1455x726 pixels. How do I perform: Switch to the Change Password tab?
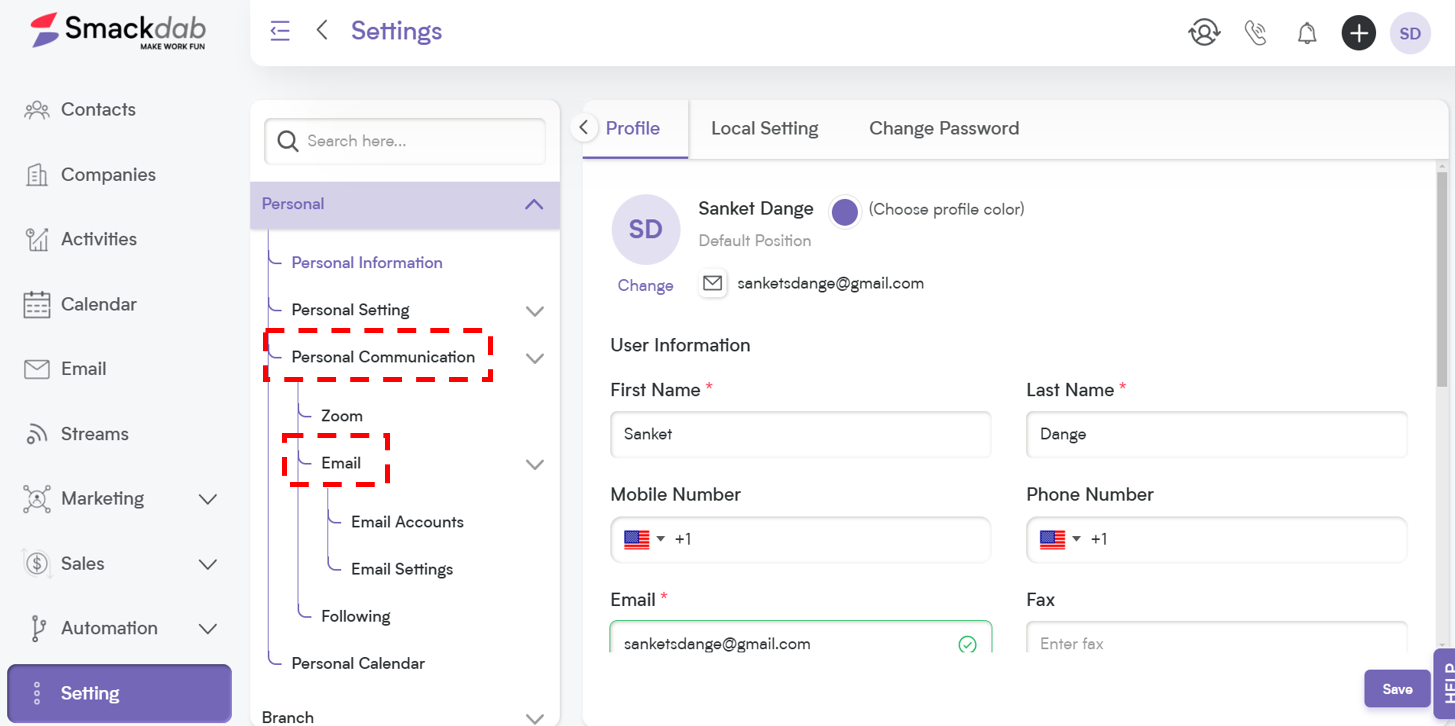944,128
